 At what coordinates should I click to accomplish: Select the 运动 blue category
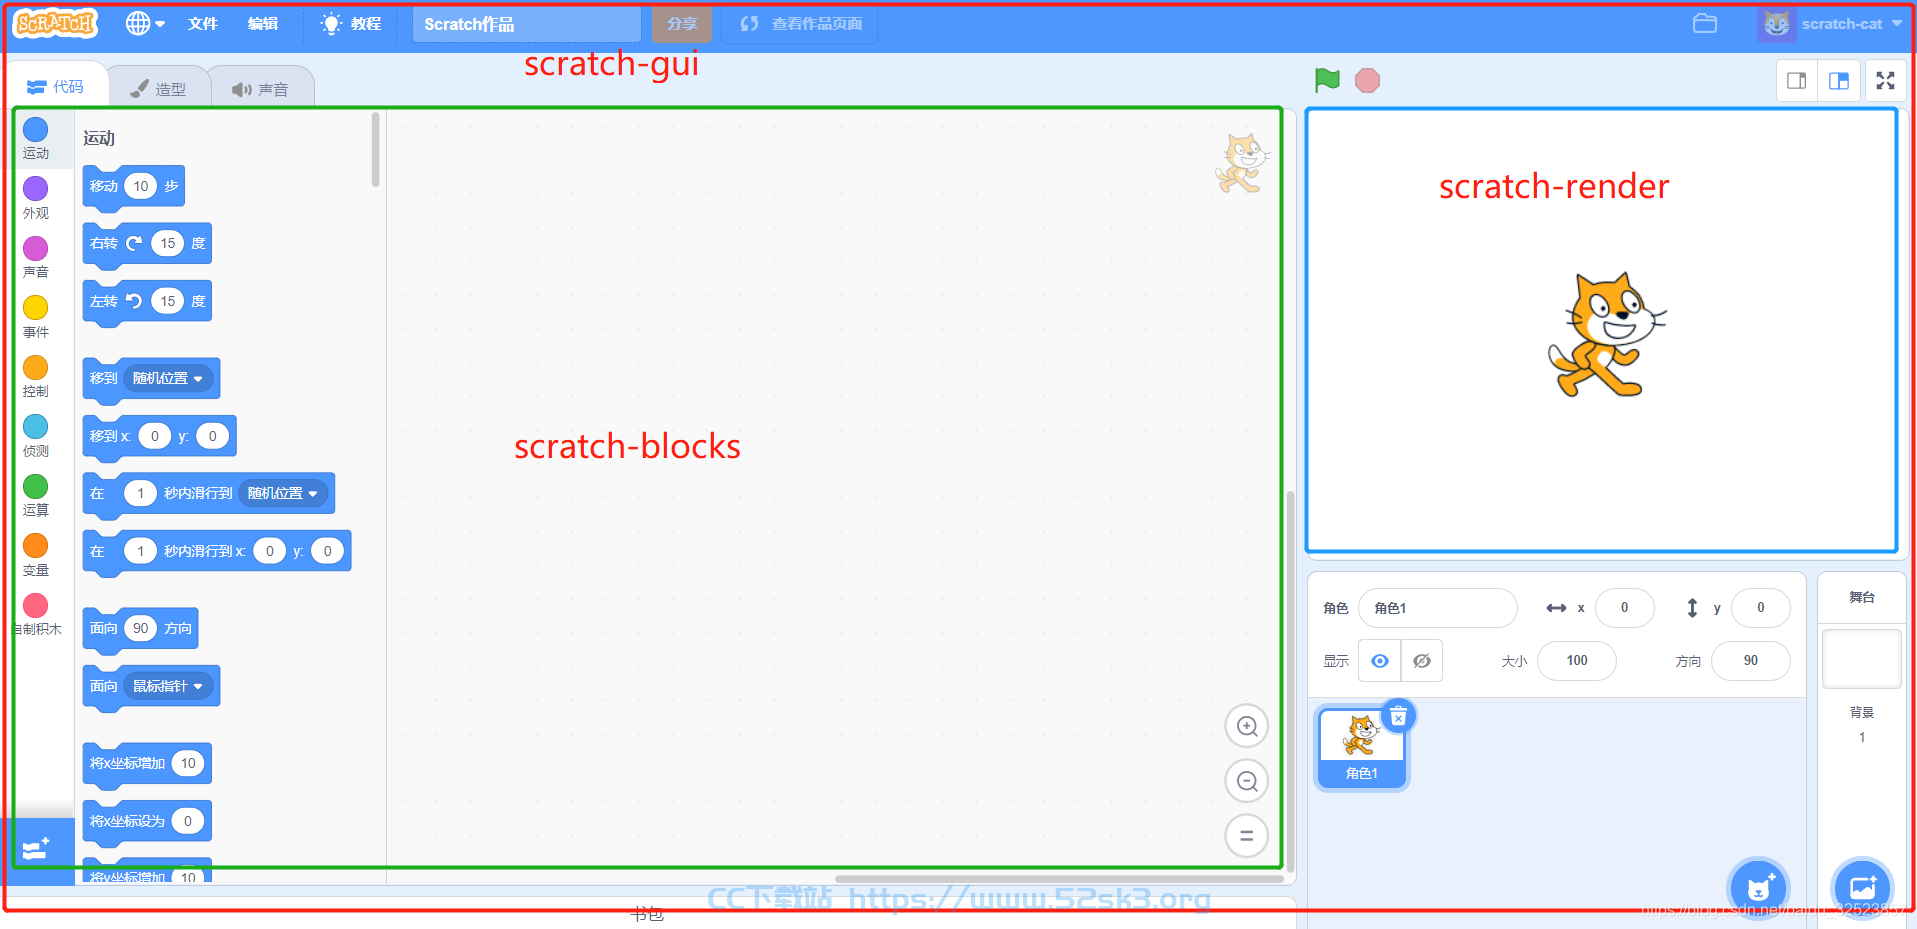(x=36, y=139)
